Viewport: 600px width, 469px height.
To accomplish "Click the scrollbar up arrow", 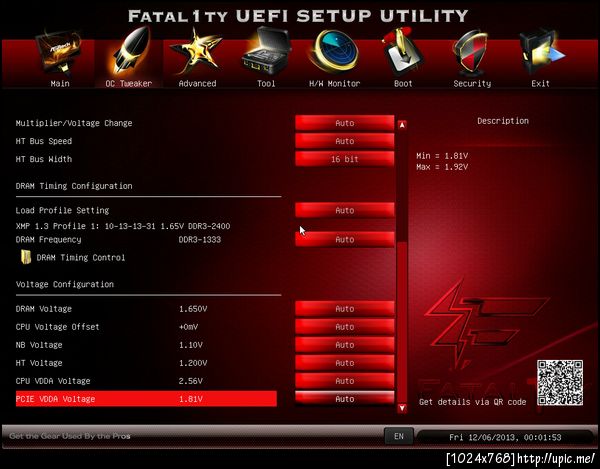I will tap(402, 125).
